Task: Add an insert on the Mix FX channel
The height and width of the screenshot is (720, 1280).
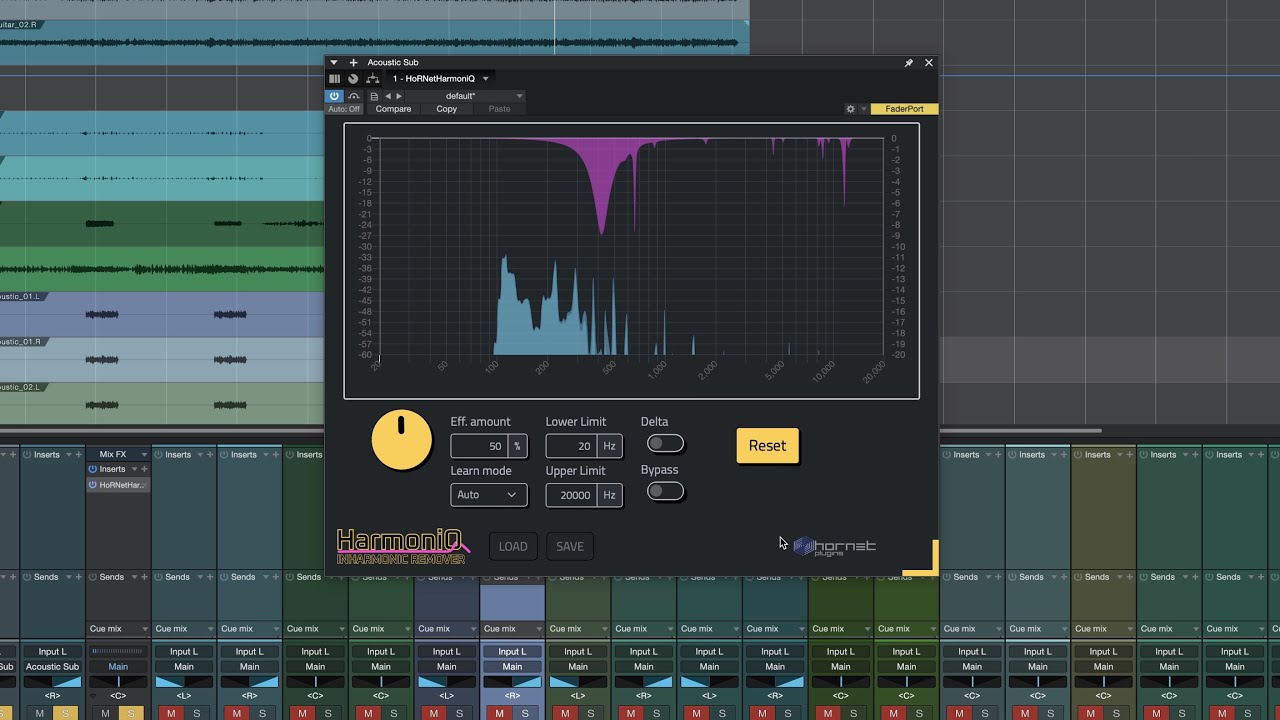Action: click(x=144, y=469)
